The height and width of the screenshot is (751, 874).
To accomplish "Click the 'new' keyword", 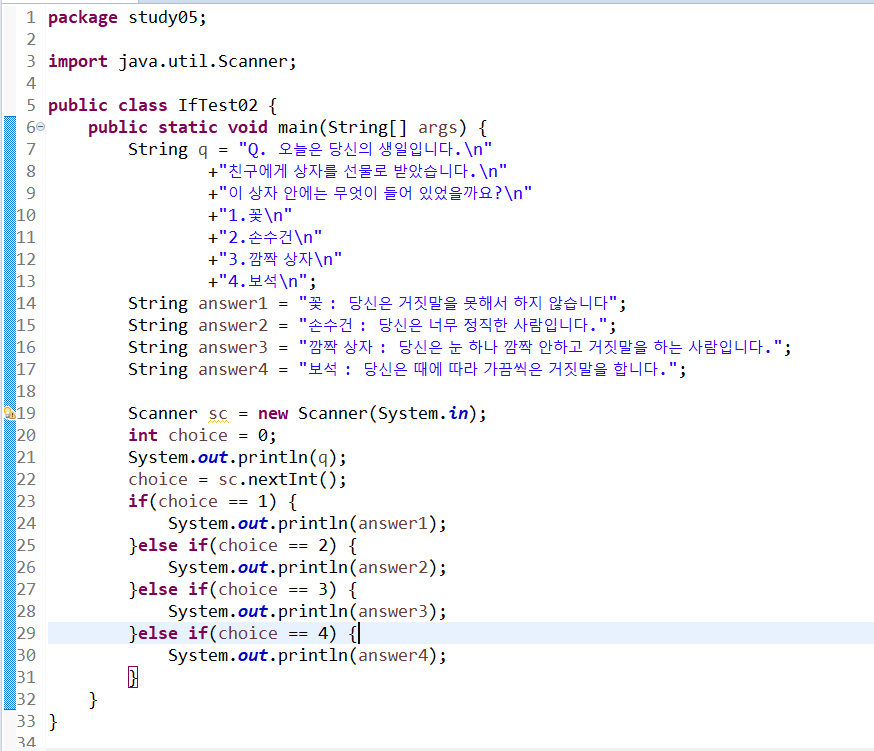I will coord(273,414).
